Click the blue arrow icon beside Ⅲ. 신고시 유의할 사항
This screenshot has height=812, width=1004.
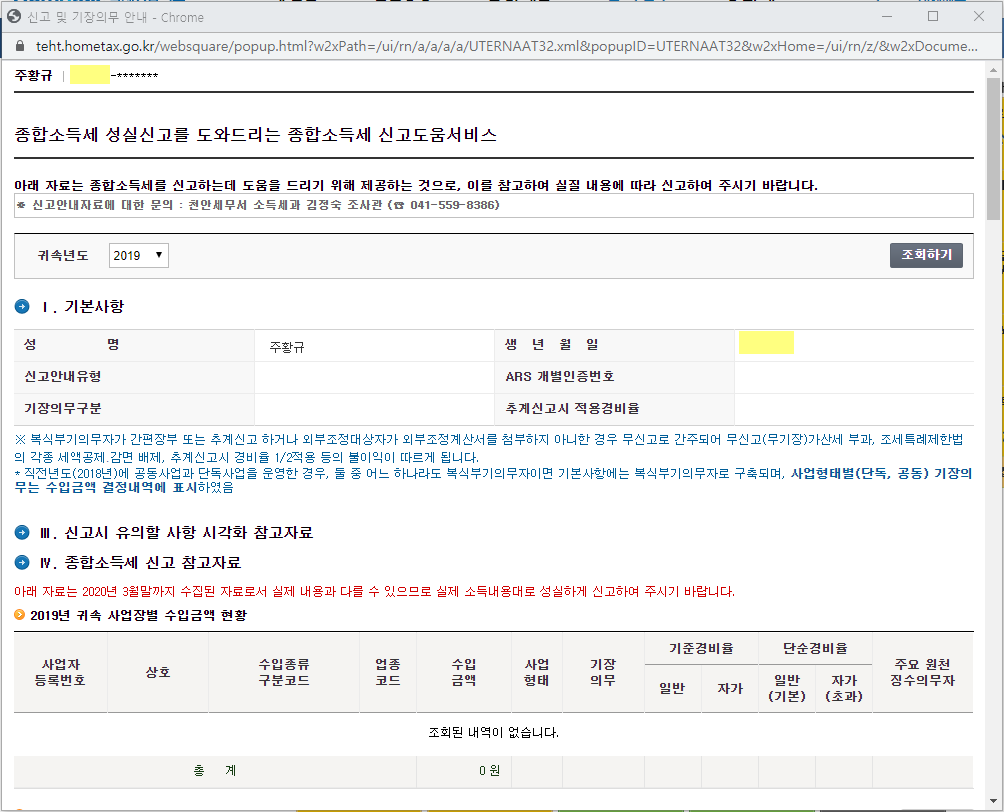point(22,532)
